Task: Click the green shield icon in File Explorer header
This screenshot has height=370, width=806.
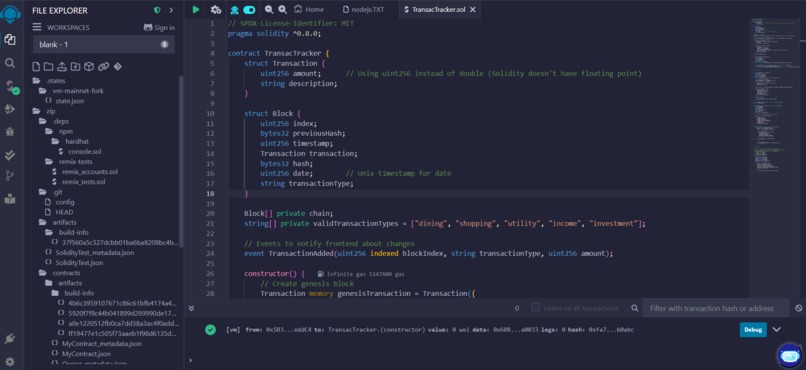Action: [x=157, y=10]
